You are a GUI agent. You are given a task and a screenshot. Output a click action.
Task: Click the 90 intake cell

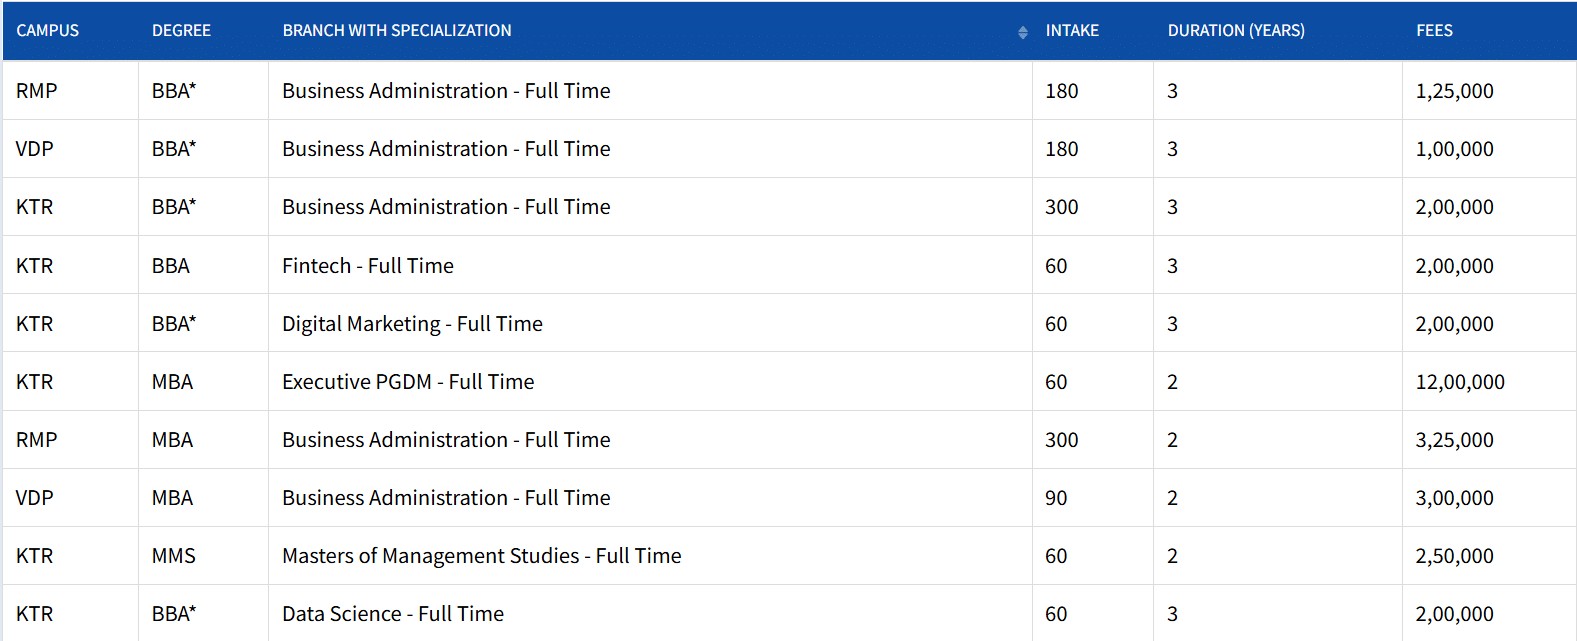point(1056,498)
